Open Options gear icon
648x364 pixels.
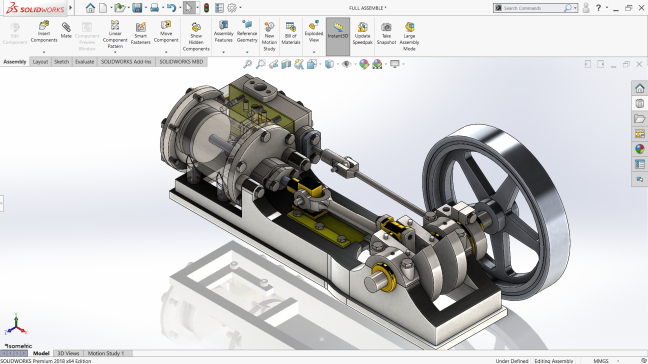(232, 8)
